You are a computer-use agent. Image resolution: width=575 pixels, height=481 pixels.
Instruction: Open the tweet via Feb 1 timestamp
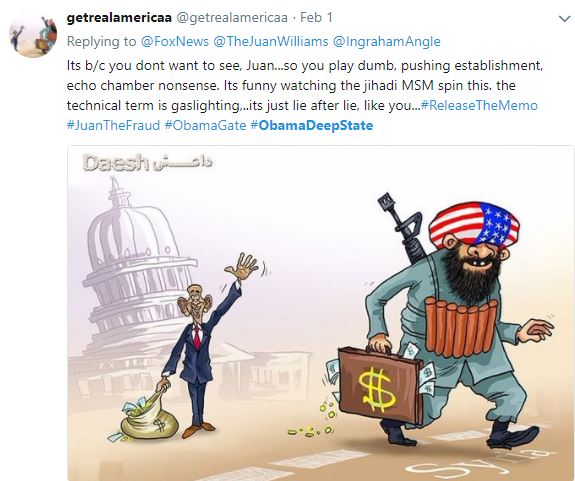click(316, 18)
